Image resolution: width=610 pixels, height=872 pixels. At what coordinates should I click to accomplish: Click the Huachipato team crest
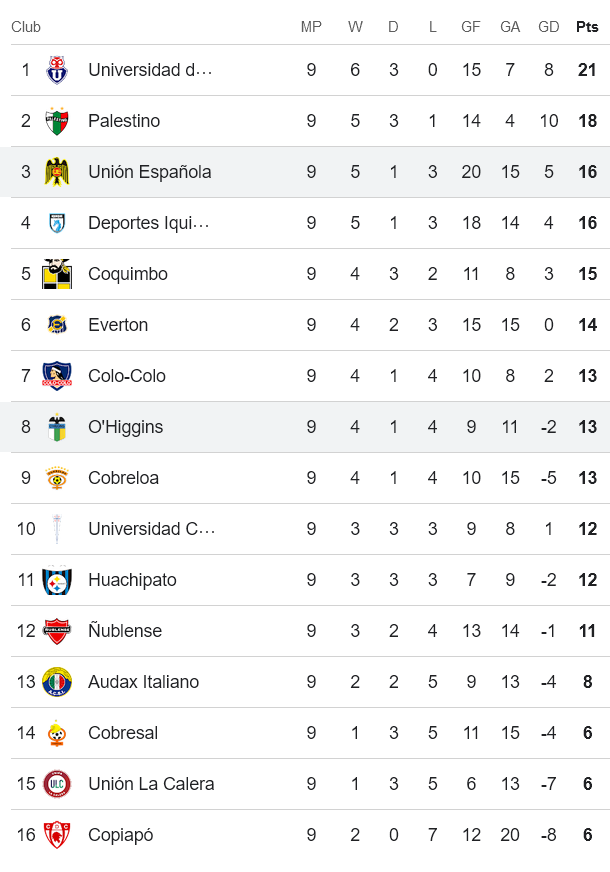click(57, 580)
